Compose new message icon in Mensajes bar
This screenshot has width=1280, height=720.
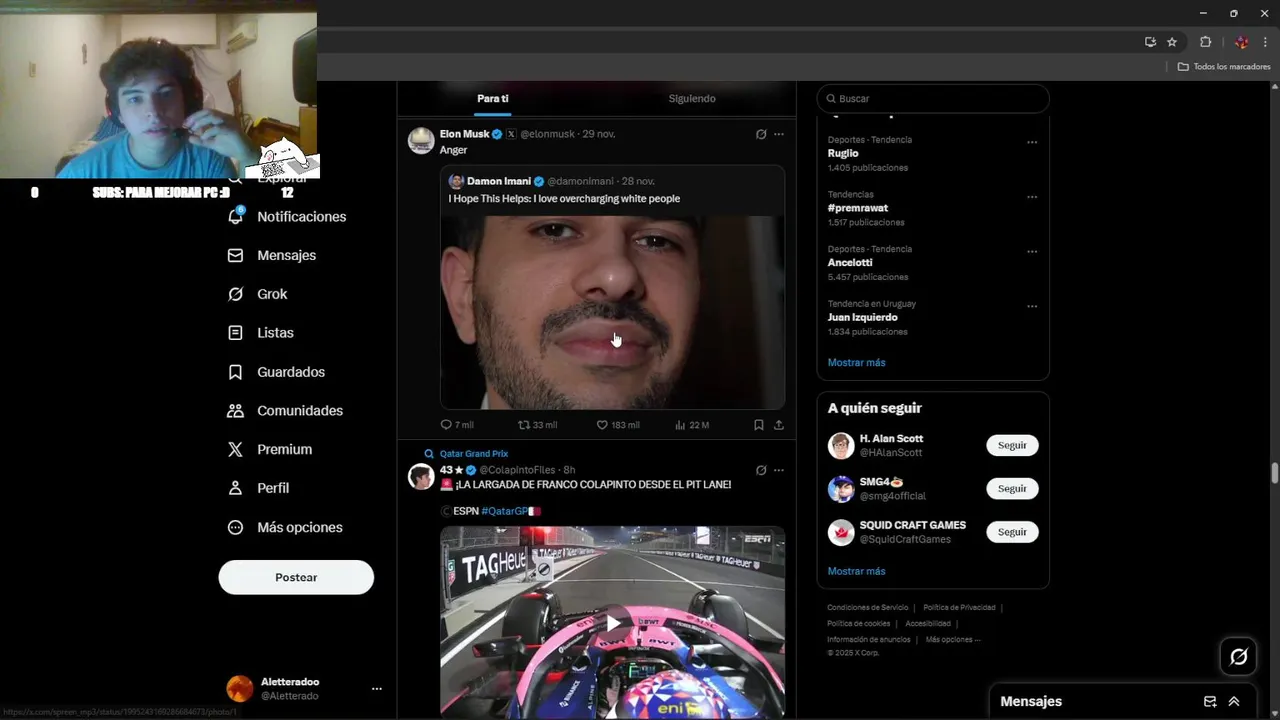coord(1210,702)
